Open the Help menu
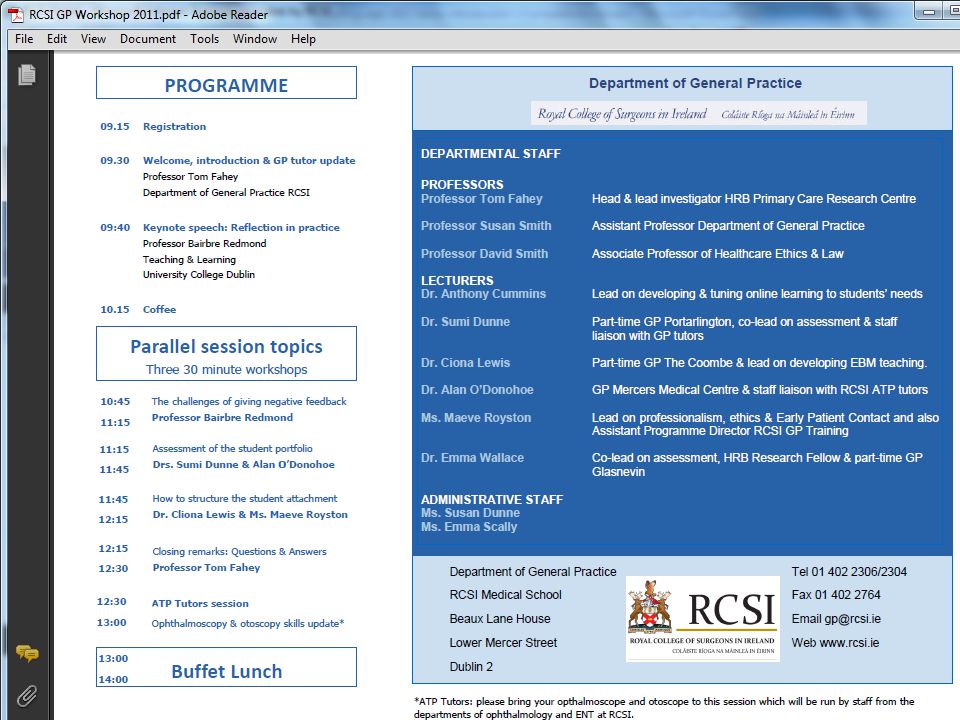Image resolution: width=960 pixels, height=720 pixels. click(x=303, y=39)
